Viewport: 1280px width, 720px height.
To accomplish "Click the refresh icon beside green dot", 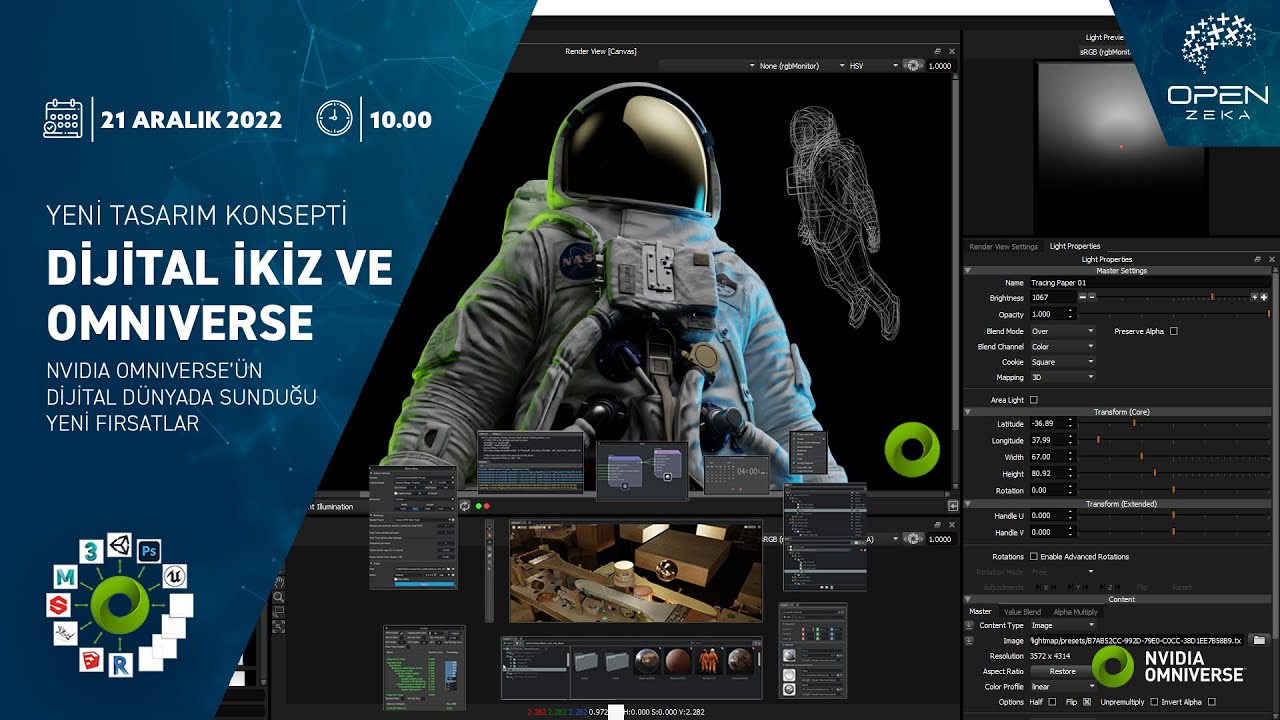I will (464, 506).
